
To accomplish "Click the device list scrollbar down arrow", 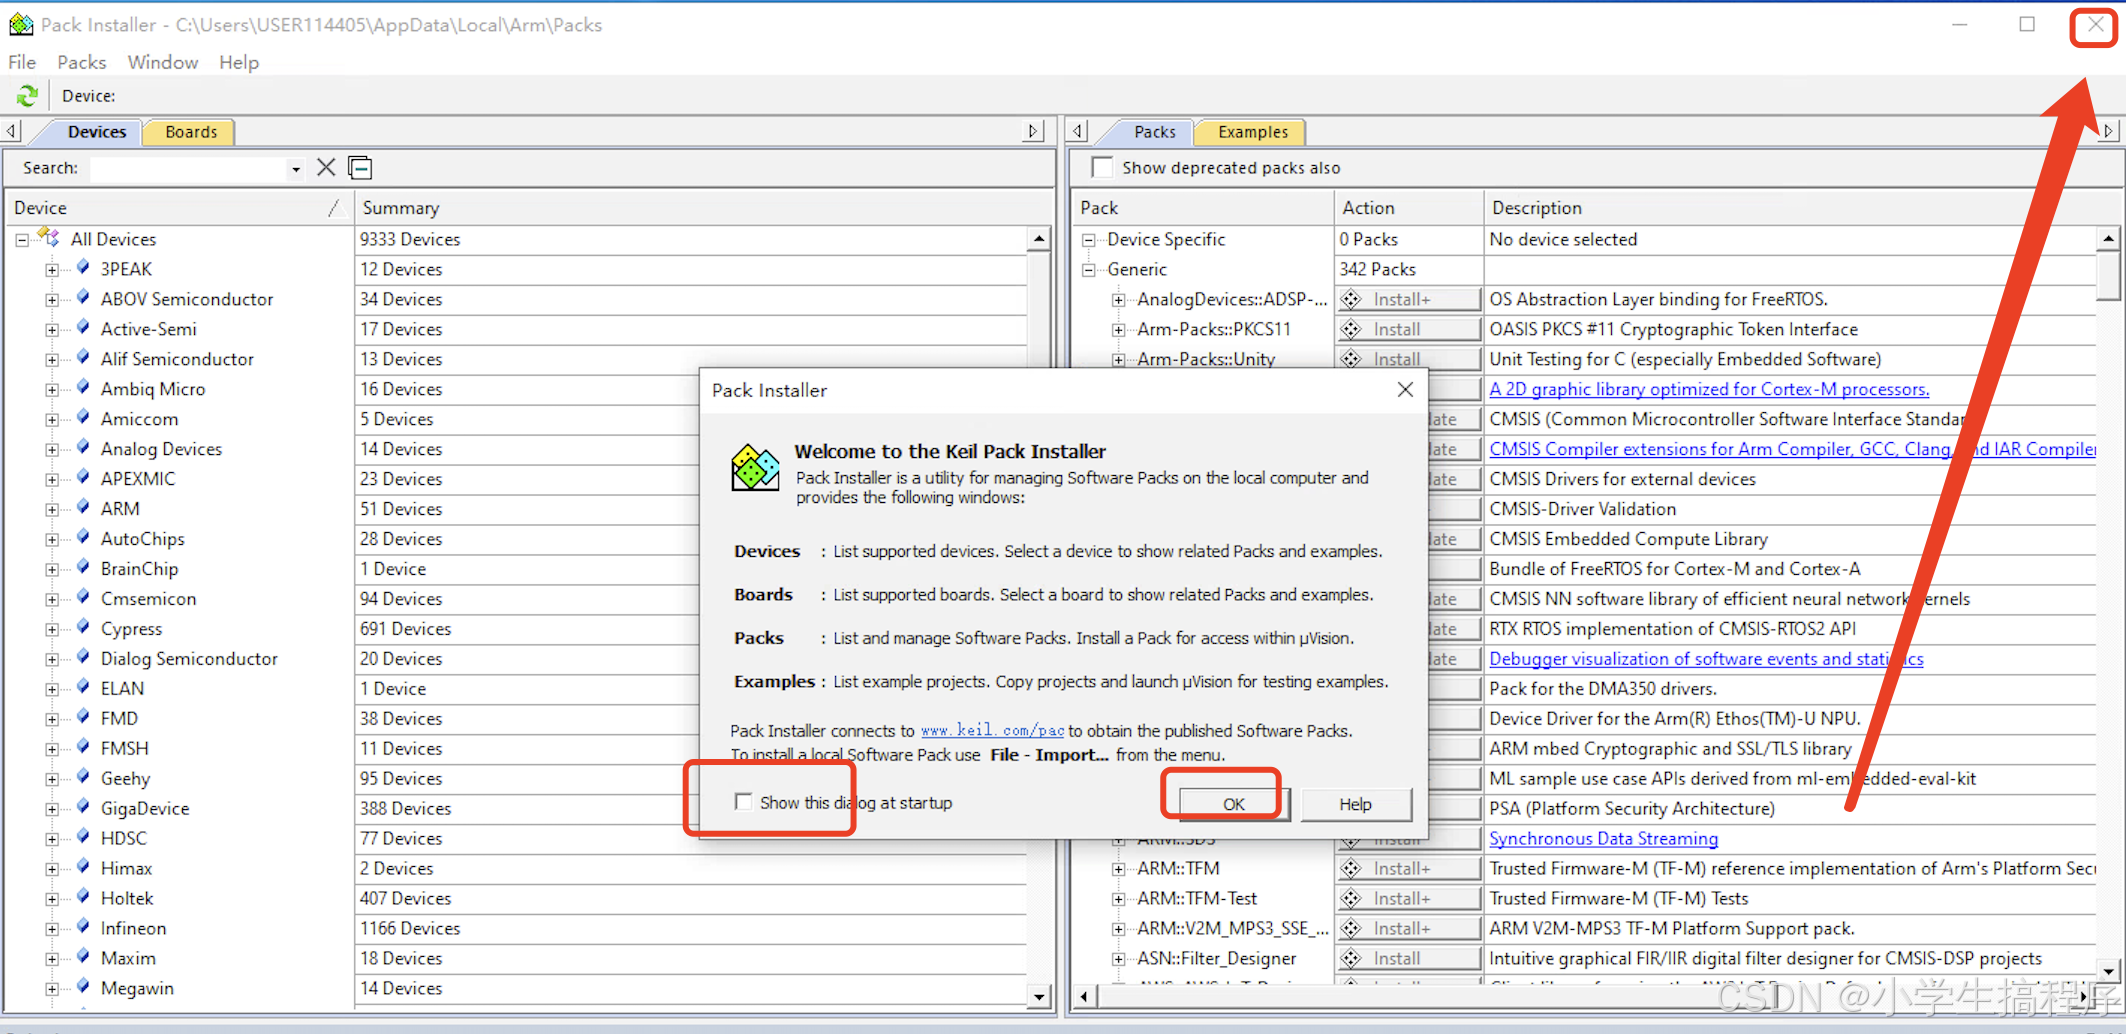I will tap(1039, 996).
